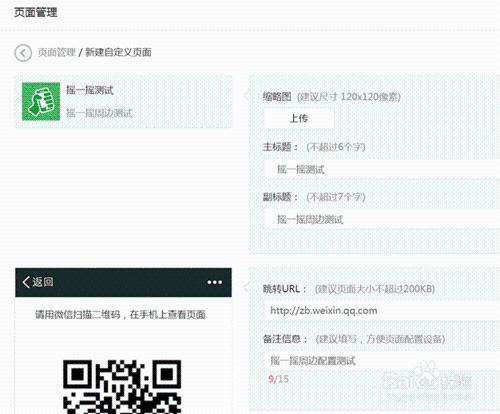The height and width of the screenshot is (414, 500).
Task: Open the 页面管理 breadcrumb link
Action: 56,52
